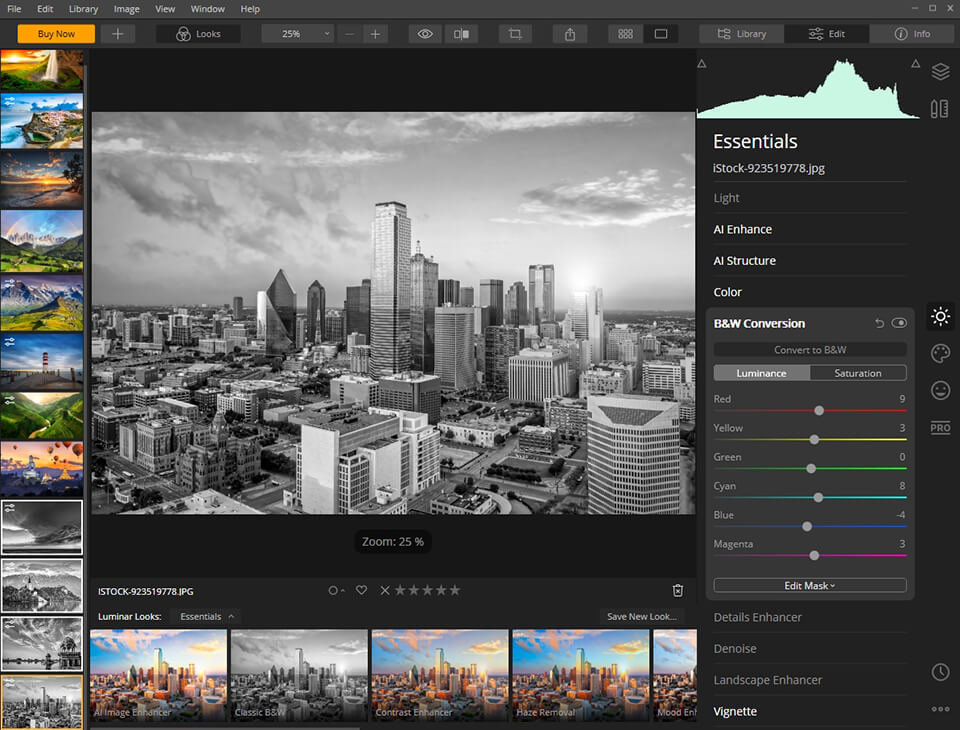
Task: Select the Portrait face icon
Action: click(940, 390)
